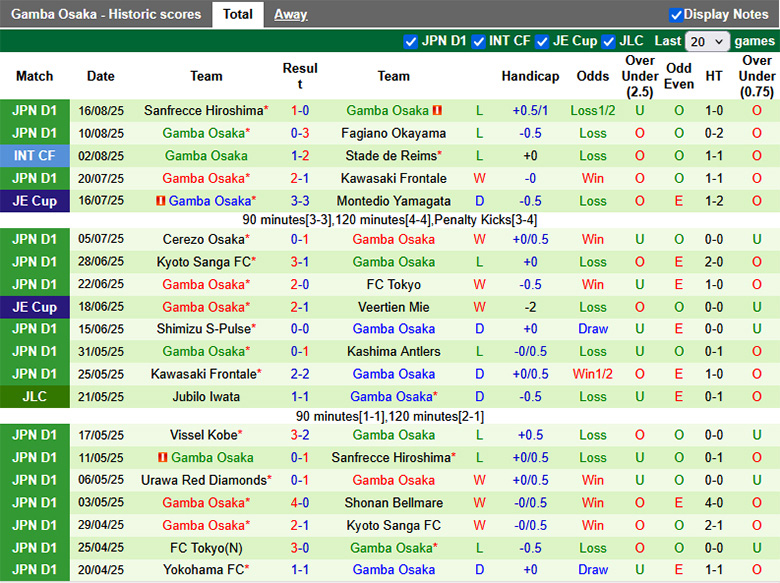780x583 pixels.
Task: Open Montedio Yamagata team link
Action: 393,201
